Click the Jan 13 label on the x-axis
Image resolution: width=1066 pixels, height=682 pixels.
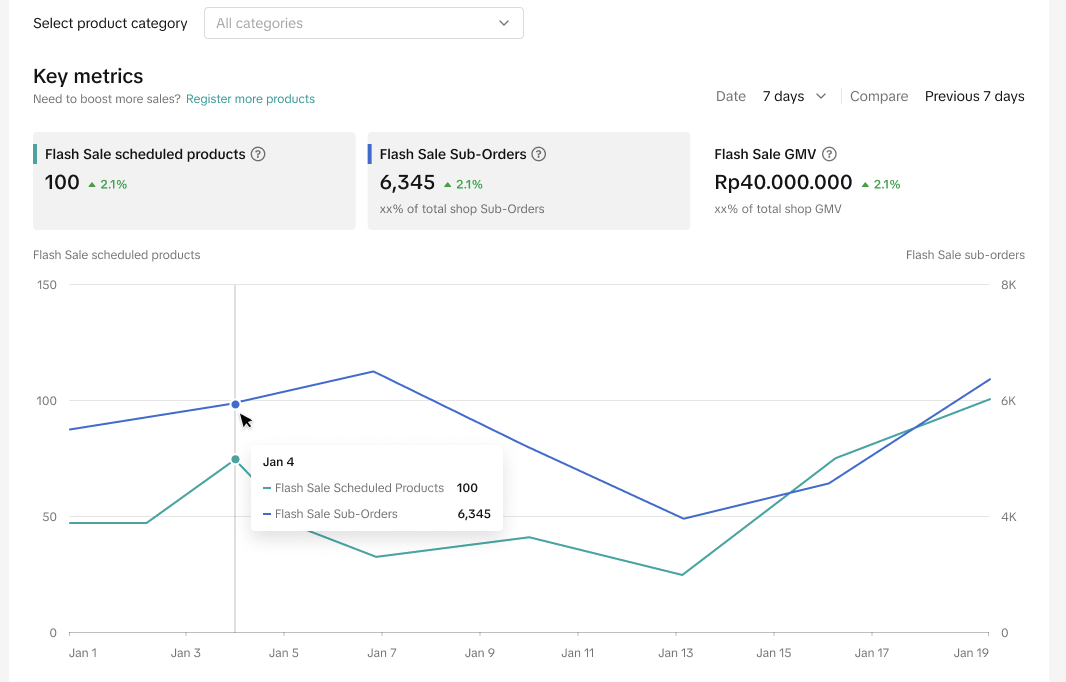(676, 653)
